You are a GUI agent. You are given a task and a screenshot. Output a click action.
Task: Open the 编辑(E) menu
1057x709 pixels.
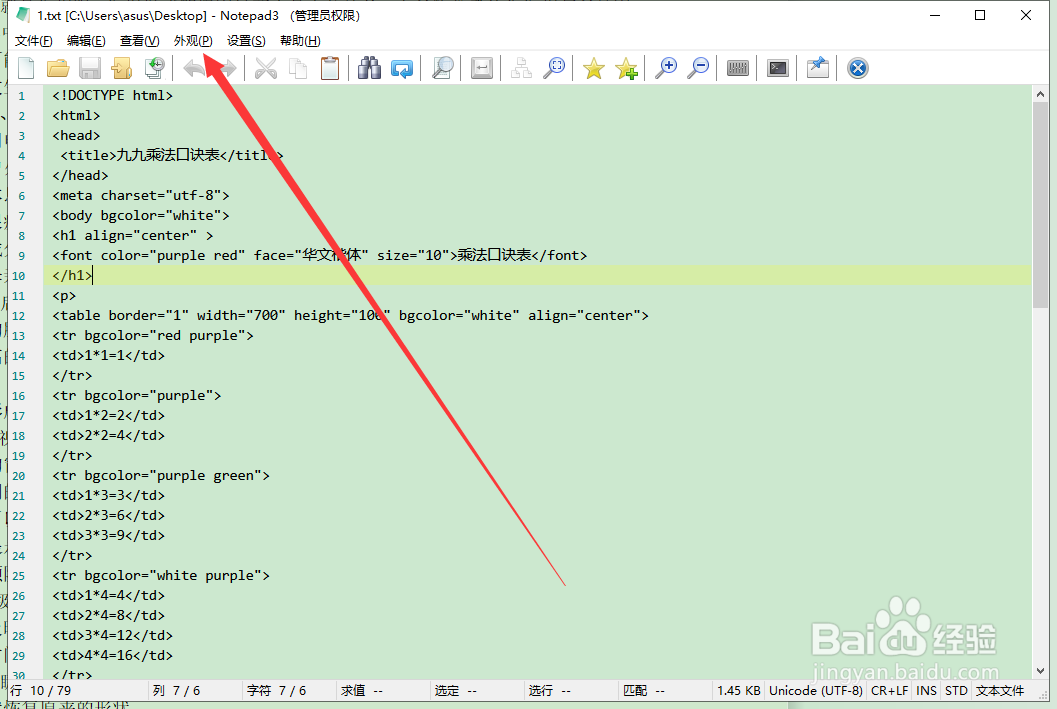click(86, 40)
